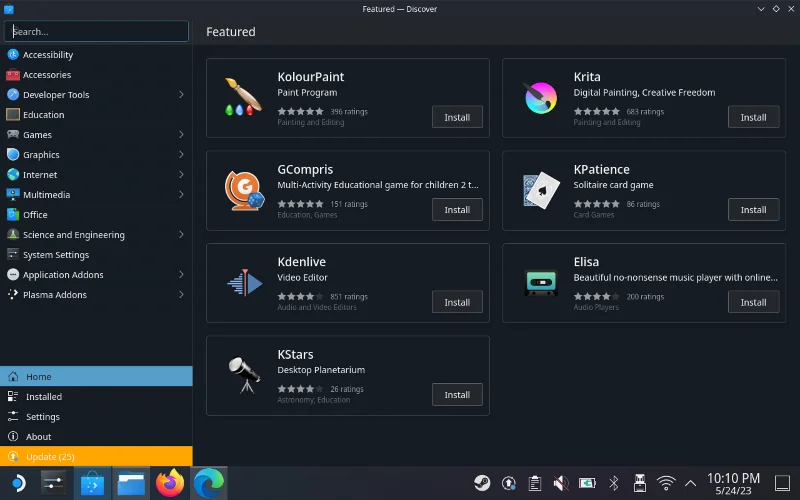Install KPatience
This screenshot has width=800, height=500.
(753, 209)
